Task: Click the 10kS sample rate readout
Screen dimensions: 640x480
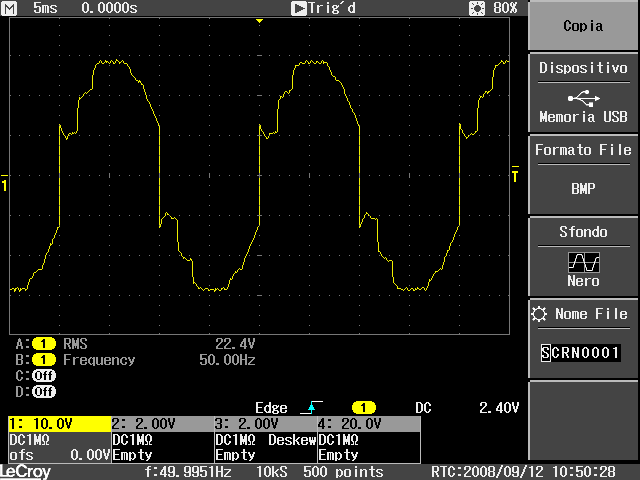Action: [x=272, y=472]
